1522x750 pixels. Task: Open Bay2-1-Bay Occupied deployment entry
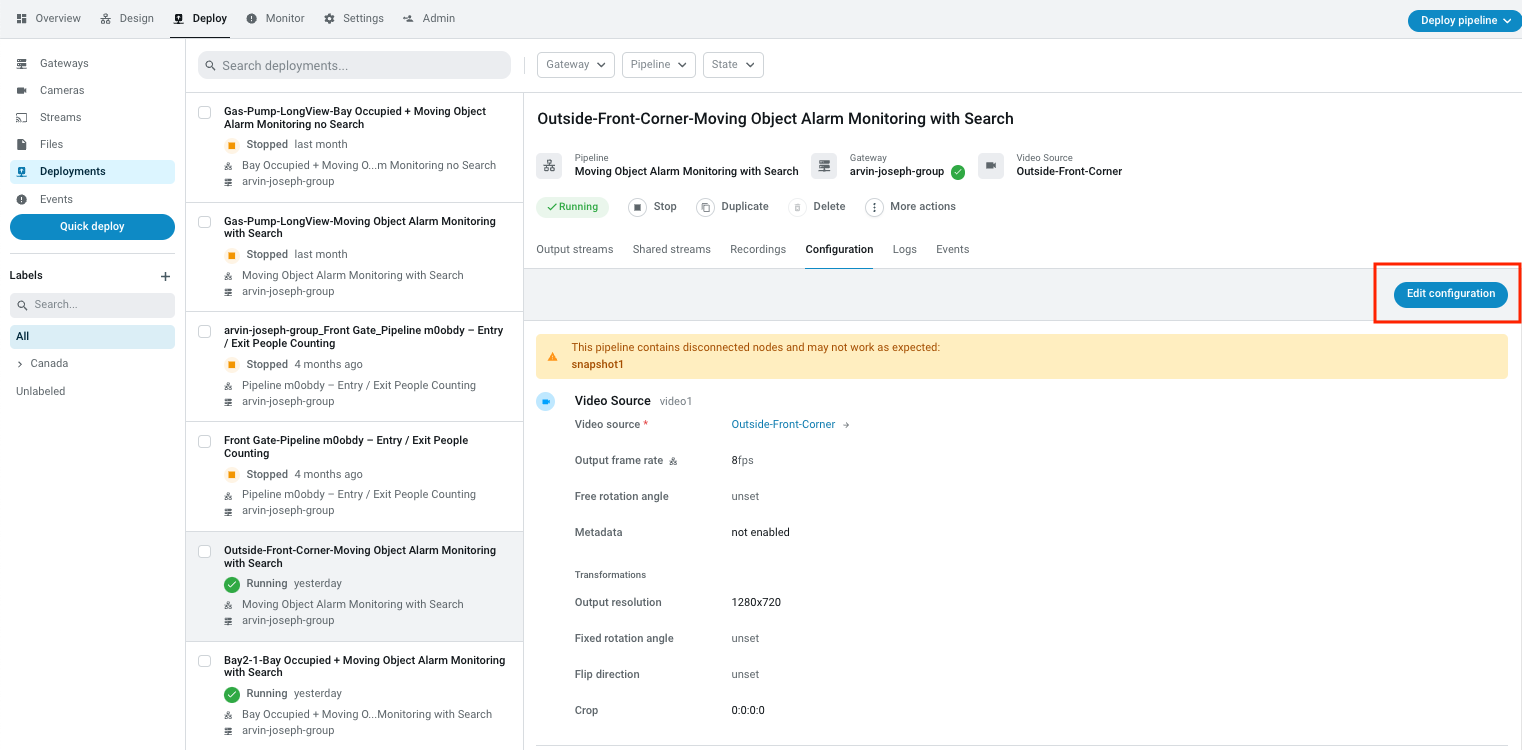coord(355,695)
